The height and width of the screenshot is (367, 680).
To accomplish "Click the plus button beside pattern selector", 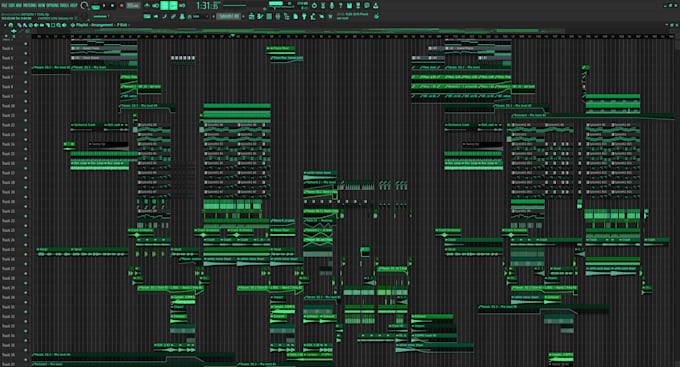I will 243,16.
